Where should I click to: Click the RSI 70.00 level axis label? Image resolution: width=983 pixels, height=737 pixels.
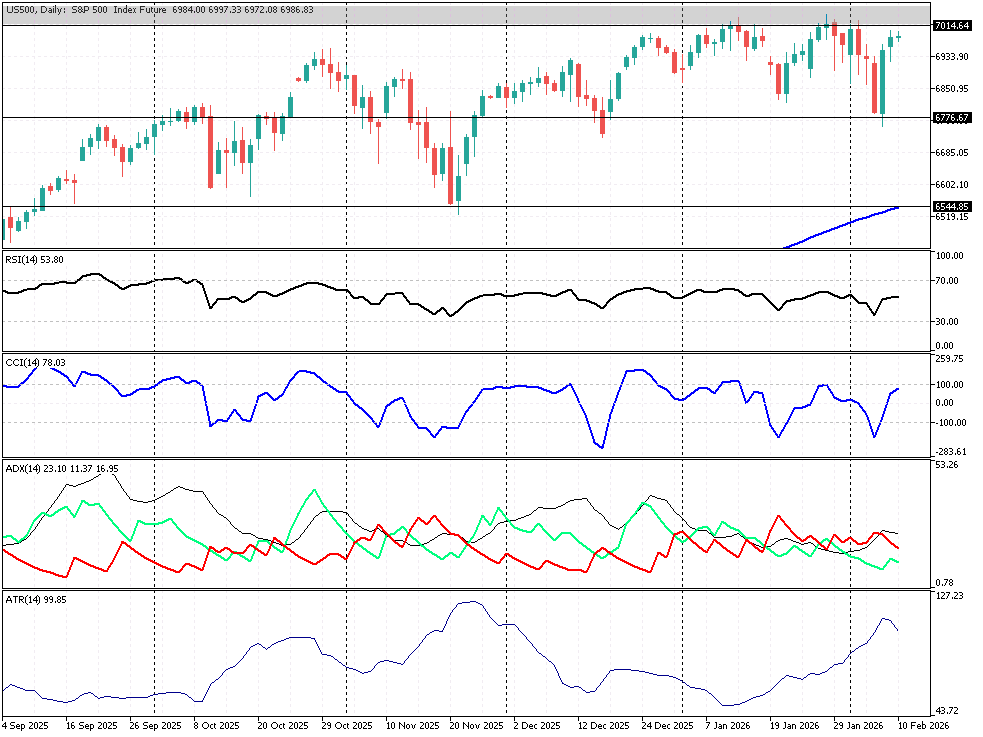coord(949,281)
